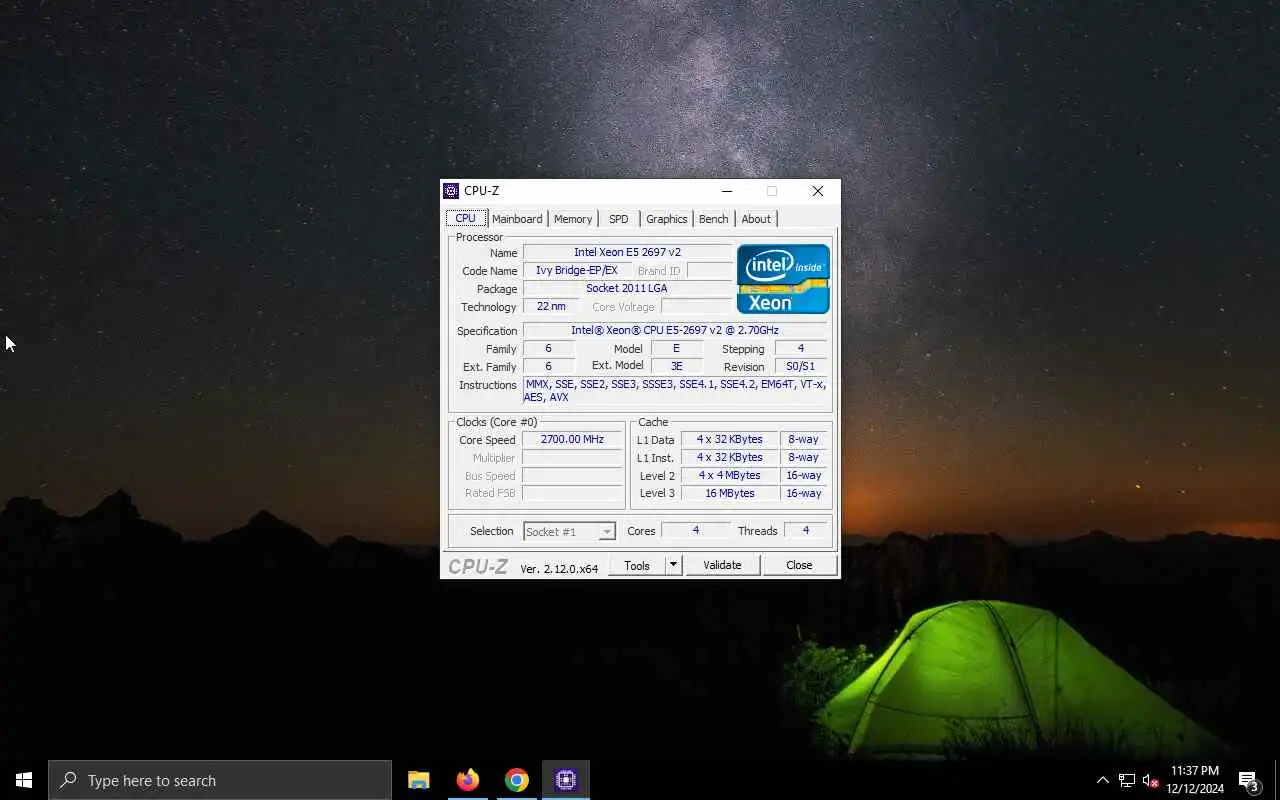Minimize the CPU-Z window
This screenshot has height=800, width=1280.
[x=727, y=191]
